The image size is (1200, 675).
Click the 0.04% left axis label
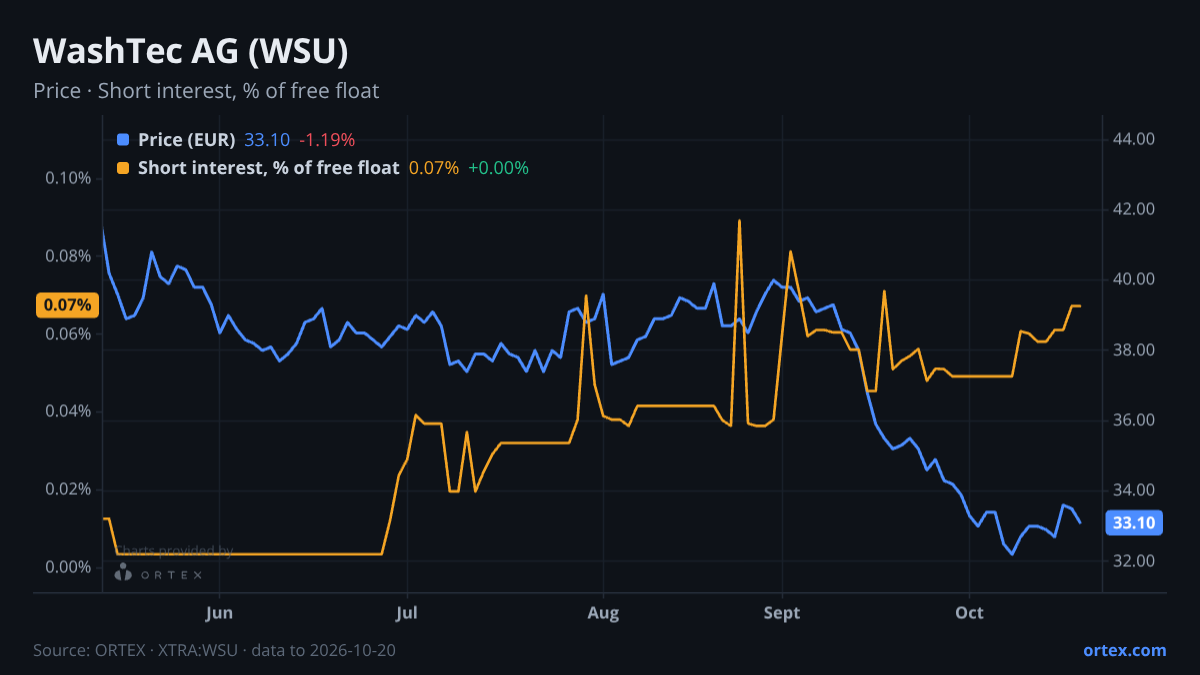pyautogui.click(x=69, y=412)
